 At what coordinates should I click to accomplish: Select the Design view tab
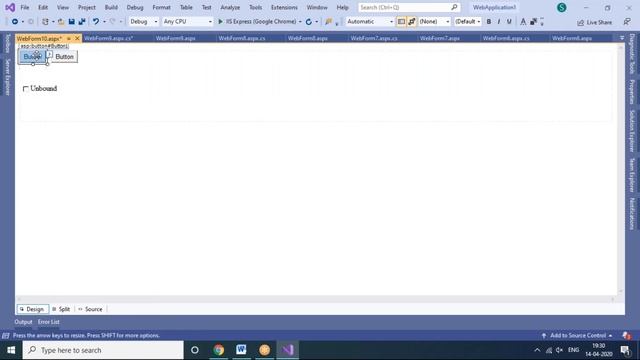coord(32,309)
